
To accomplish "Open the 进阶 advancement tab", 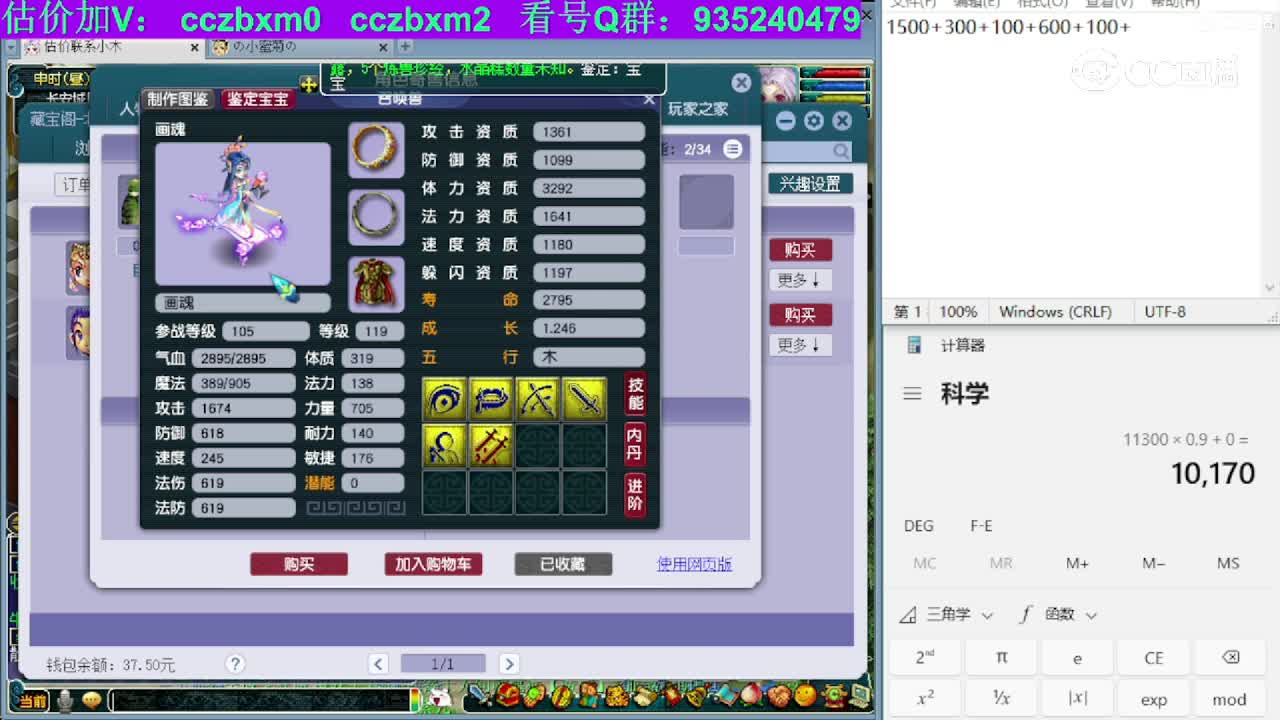I will (x=635, y=494).
